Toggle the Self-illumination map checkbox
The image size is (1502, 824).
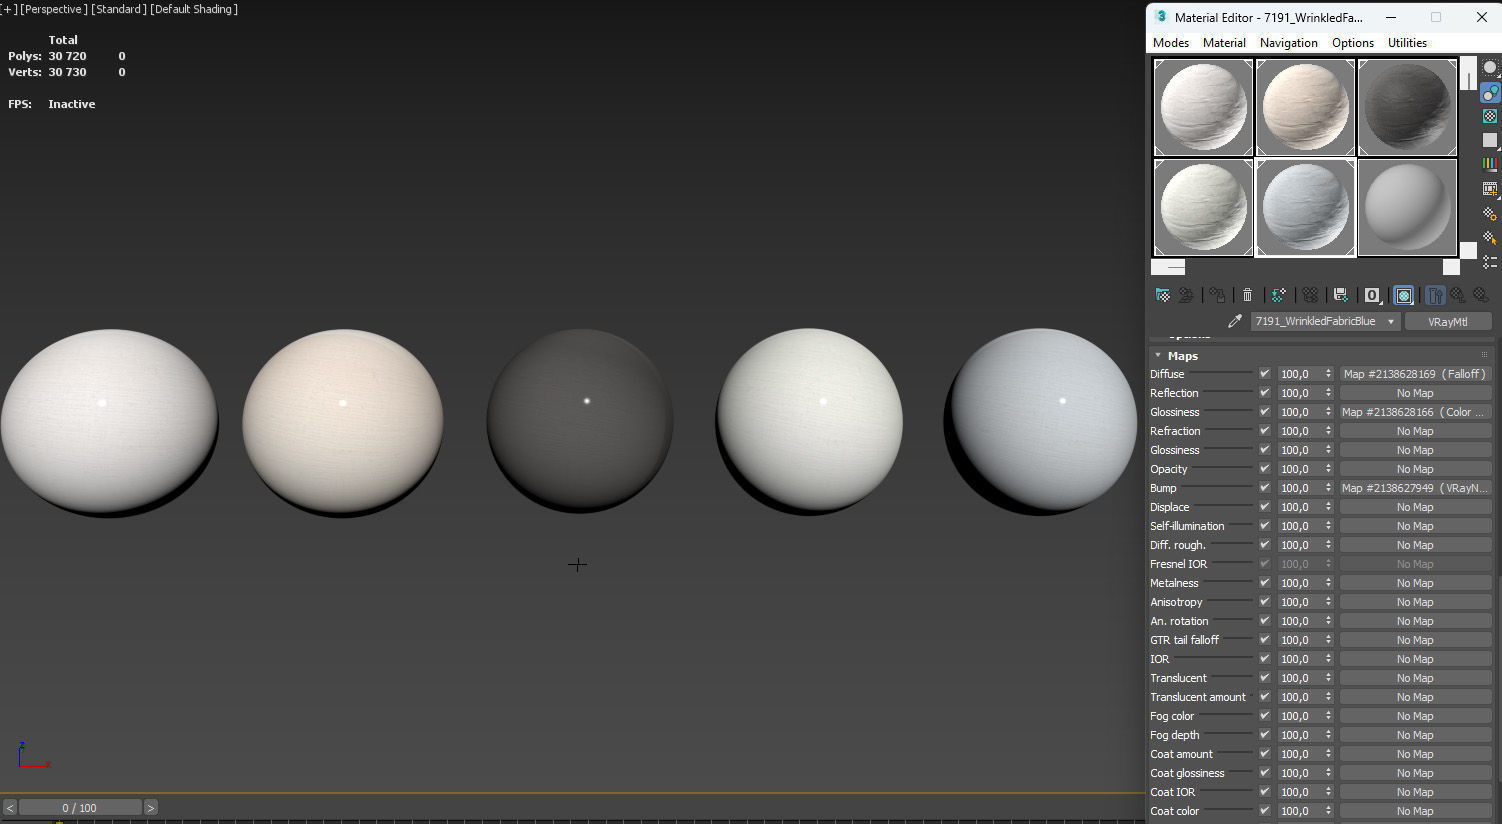click(x=1264, y=526)
